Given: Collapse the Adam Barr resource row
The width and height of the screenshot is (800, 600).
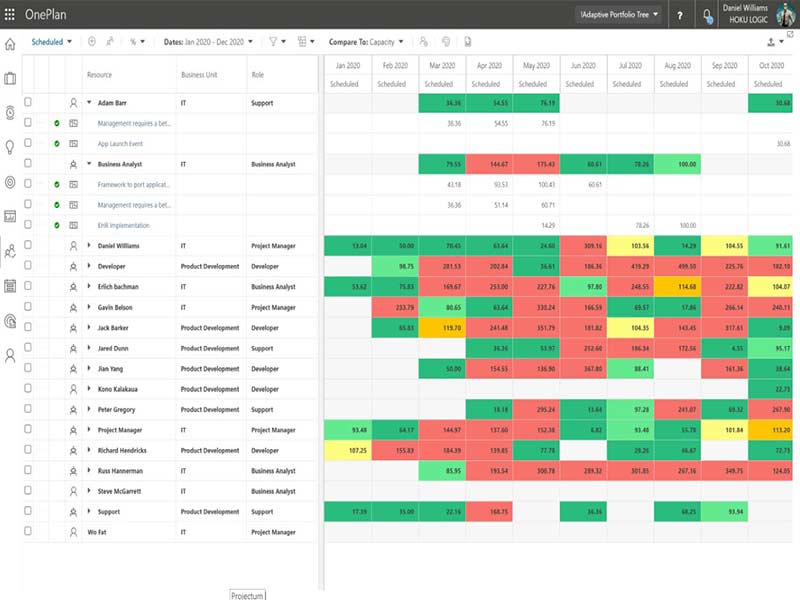Looking at the screenshot, I should (89, 102).
